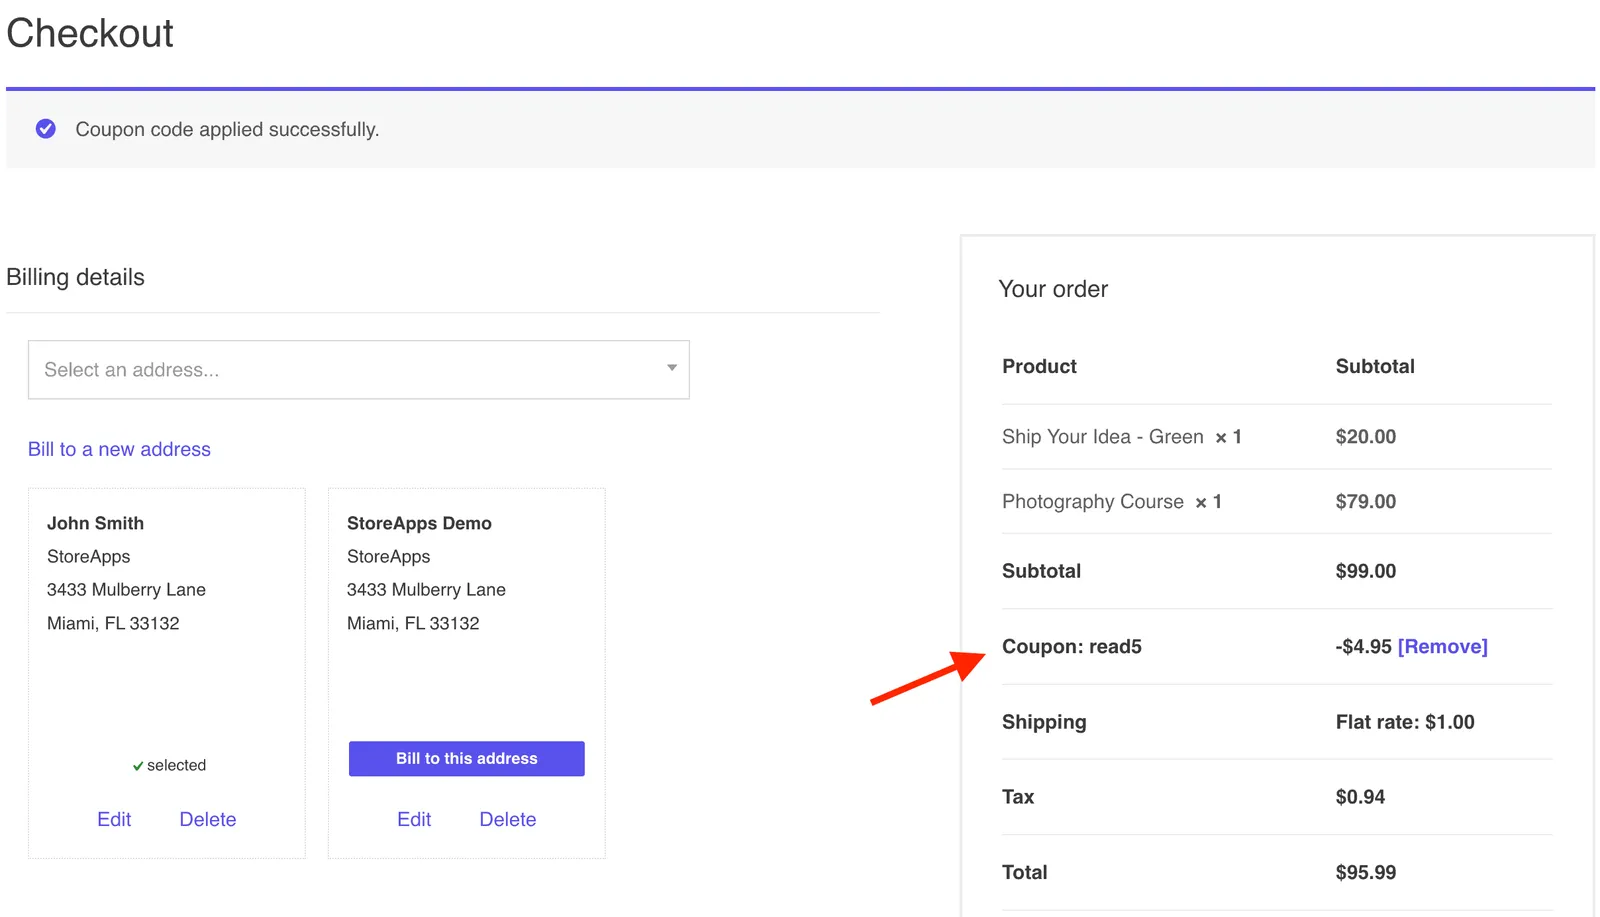
Task: Click the $99.00 subtotal amount
Action: point(1366,571)
